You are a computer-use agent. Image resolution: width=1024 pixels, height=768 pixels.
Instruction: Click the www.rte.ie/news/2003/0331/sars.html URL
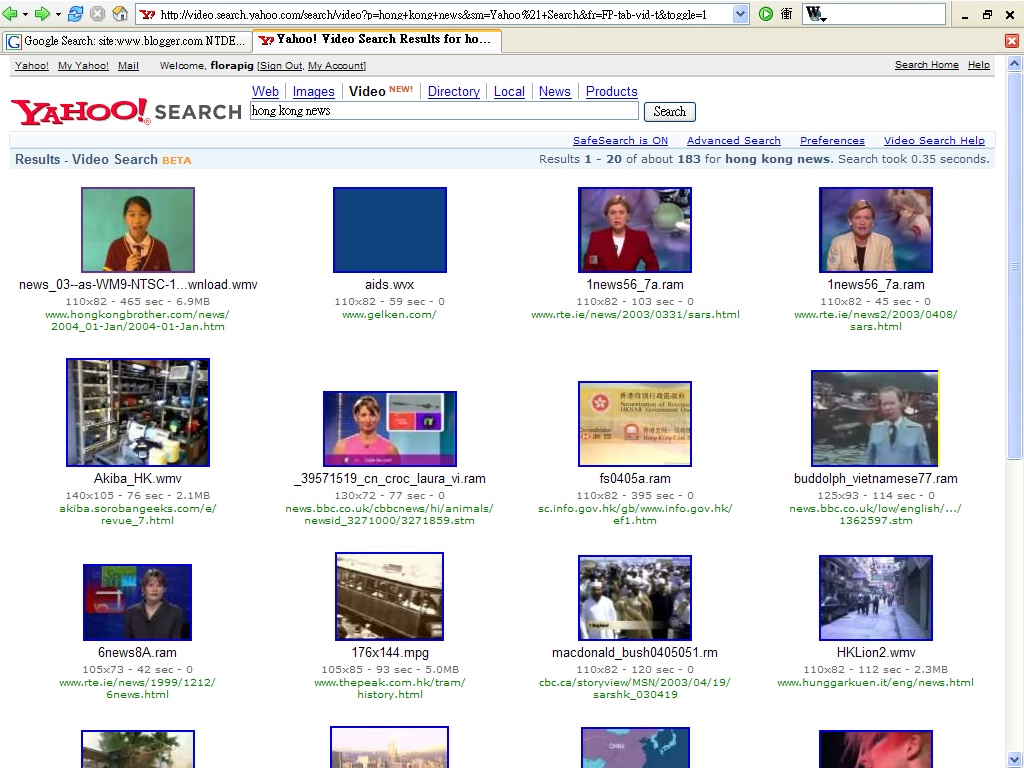(x=635, y=315)
